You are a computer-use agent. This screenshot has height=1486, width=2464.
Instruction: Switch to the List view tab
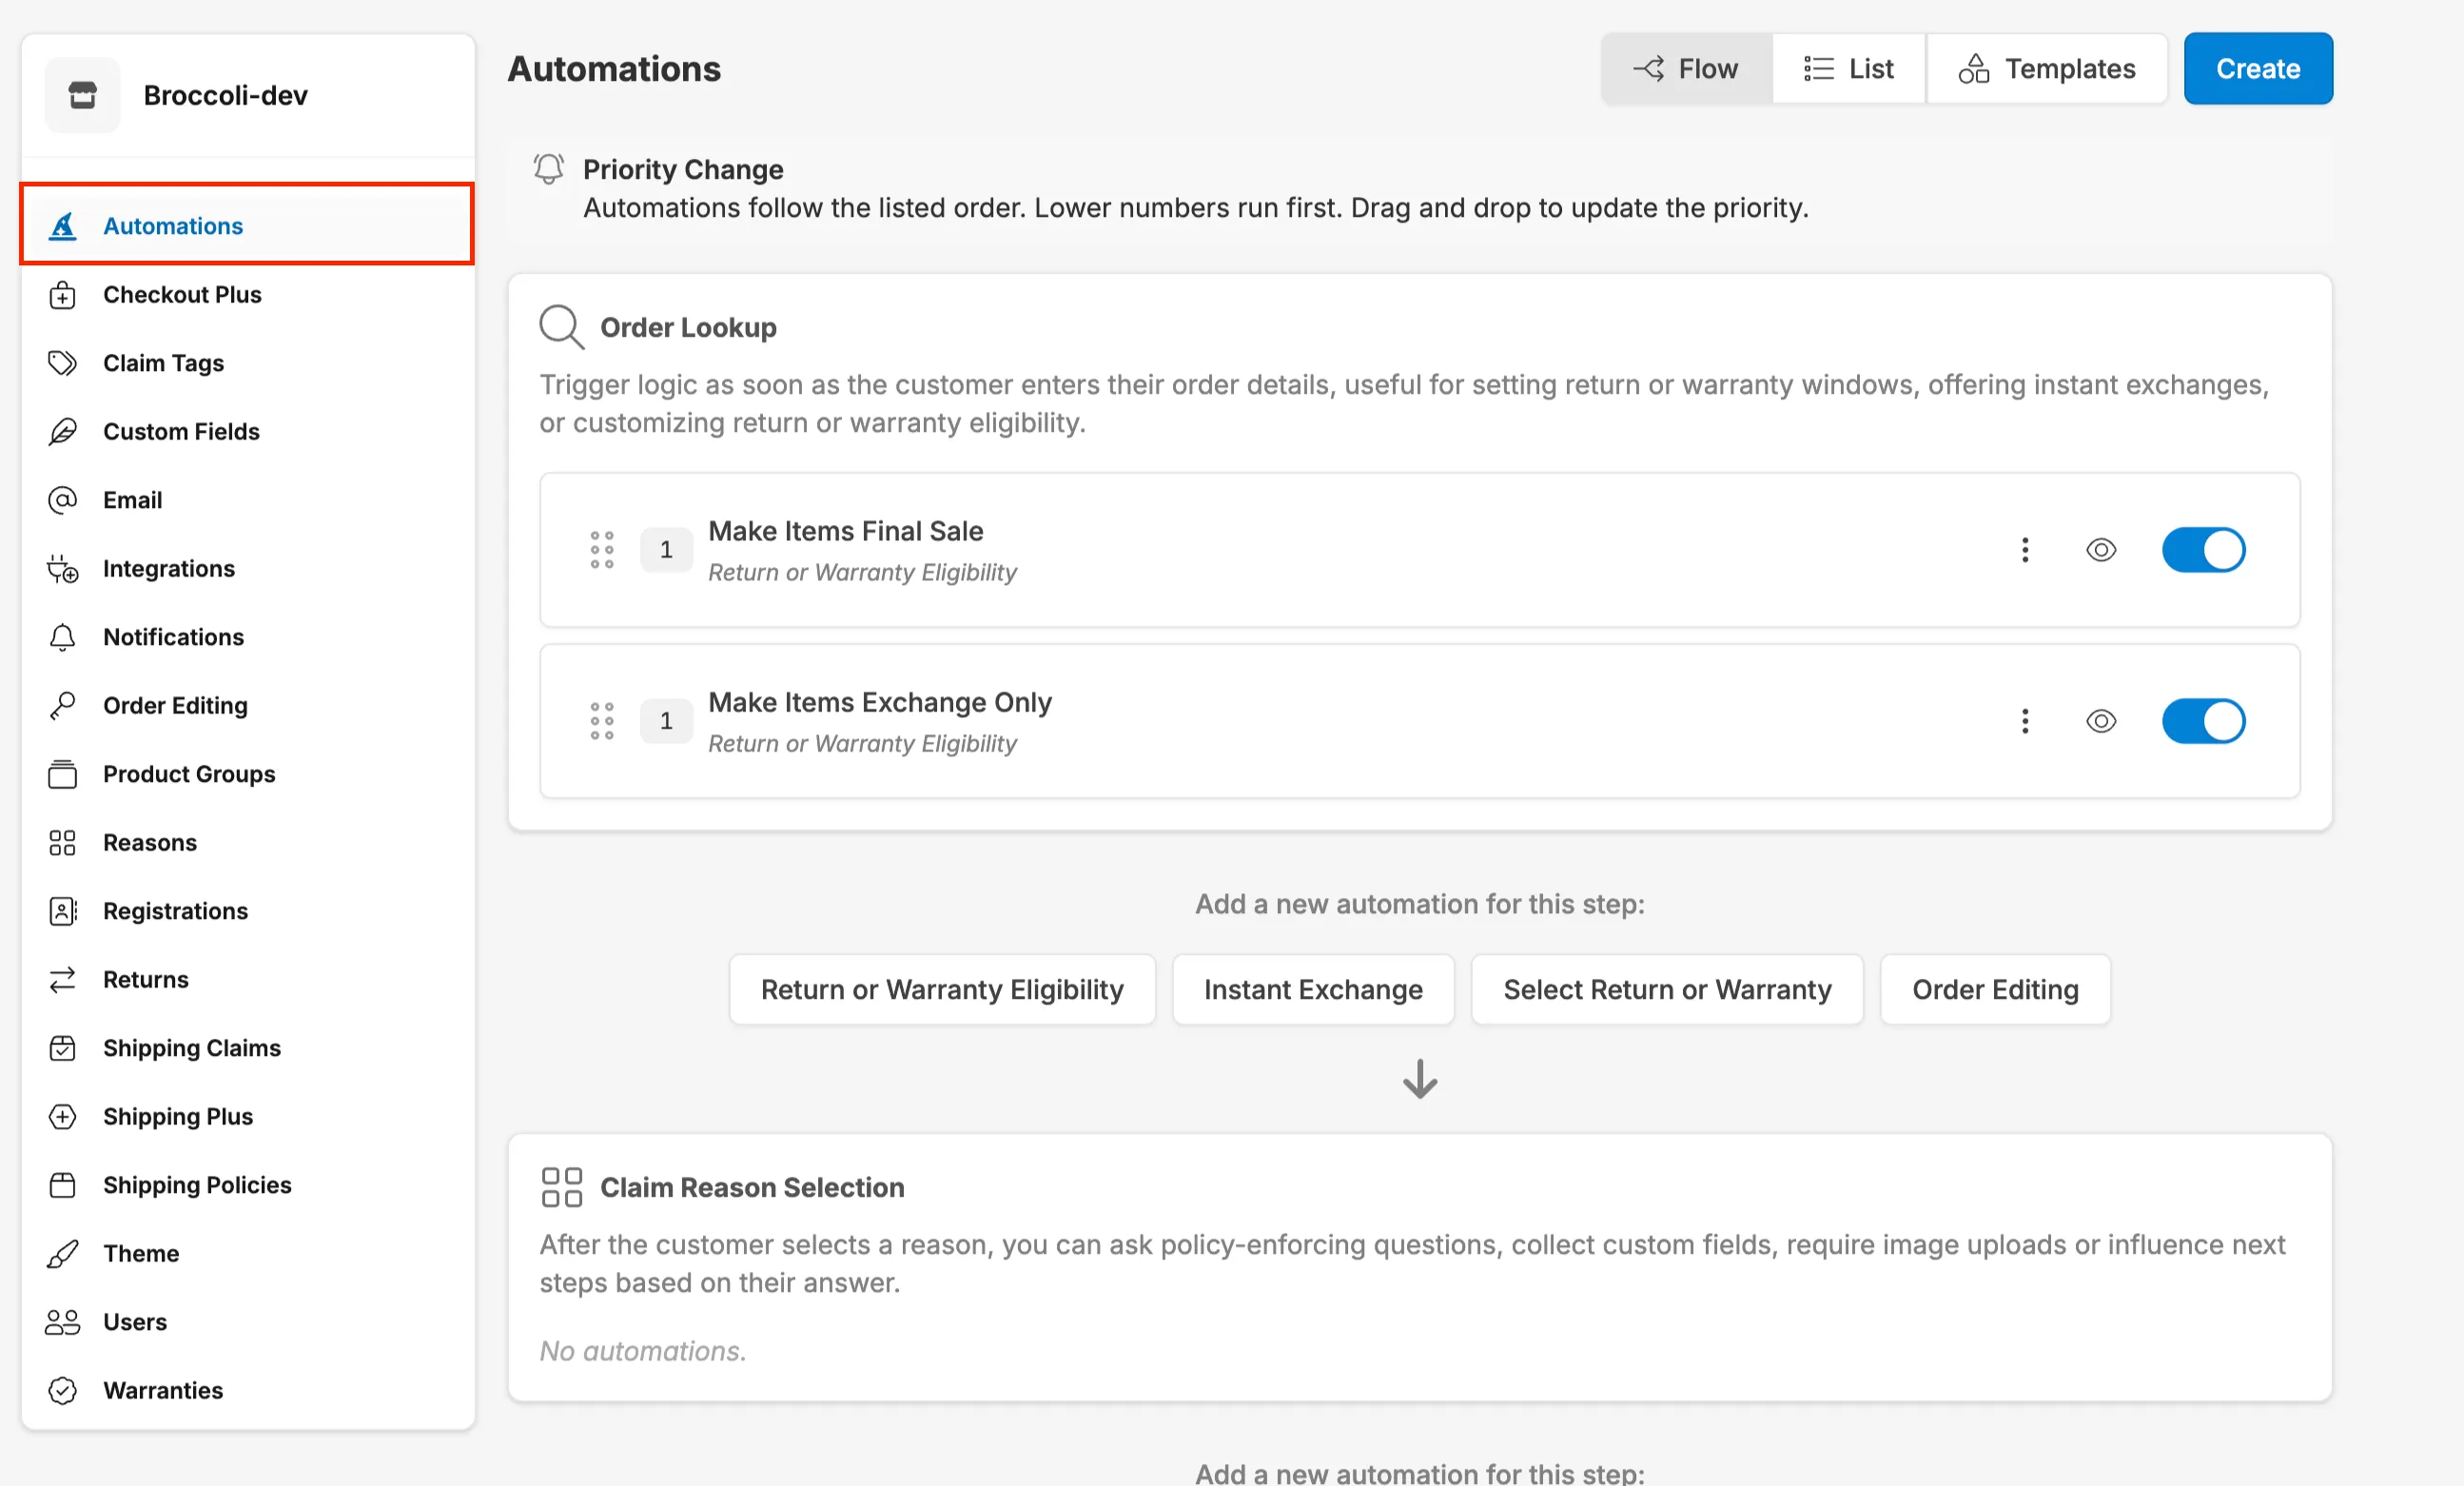(x=1848, y=68)
